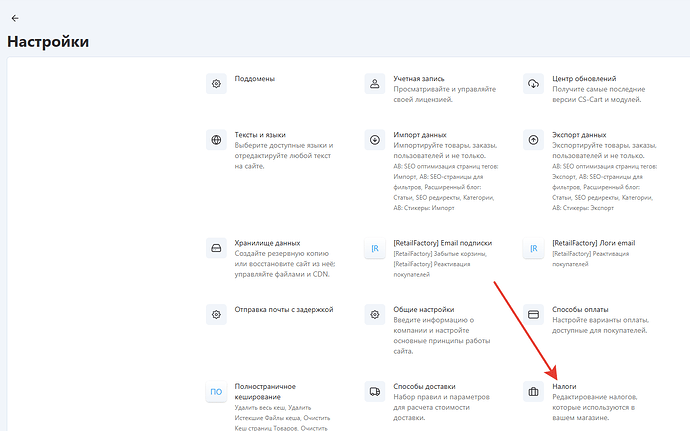The image size is (690, 431).
Task: Click the download icon for Импорт данных
Action: click(374, 140)
